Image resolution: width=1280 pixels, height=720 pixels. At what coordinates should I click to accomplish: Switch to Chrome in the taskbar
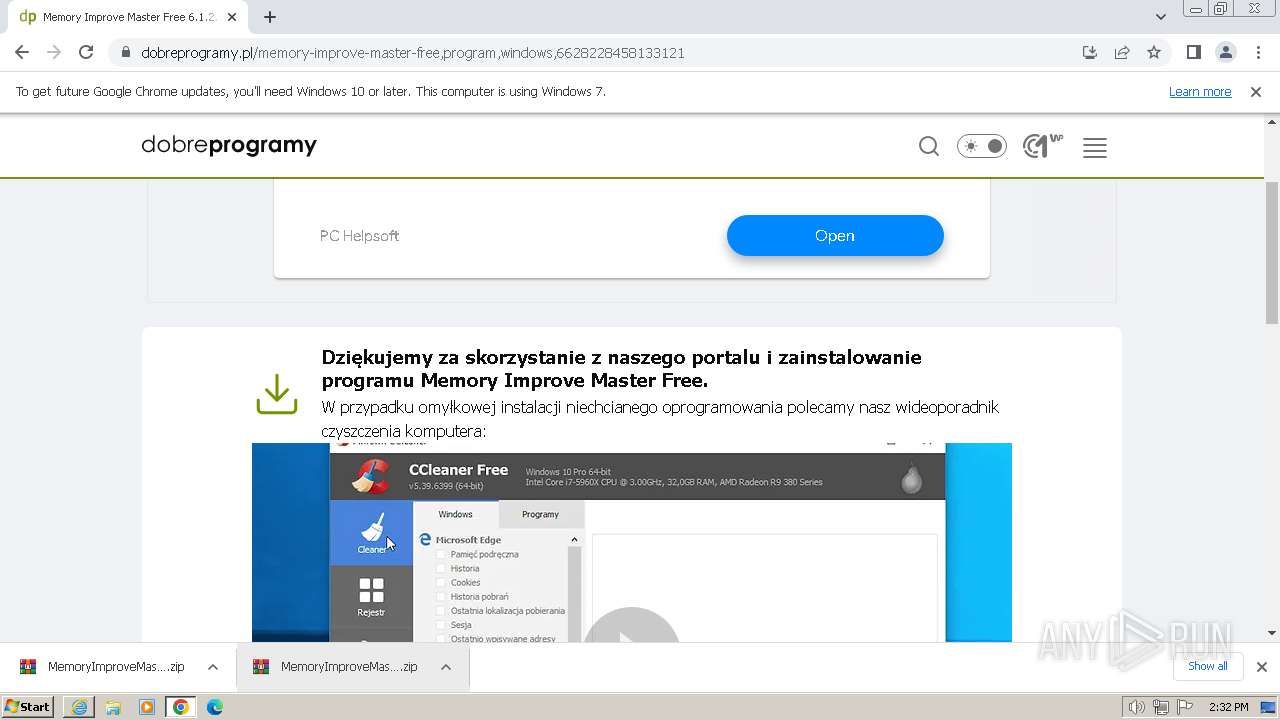181,707
